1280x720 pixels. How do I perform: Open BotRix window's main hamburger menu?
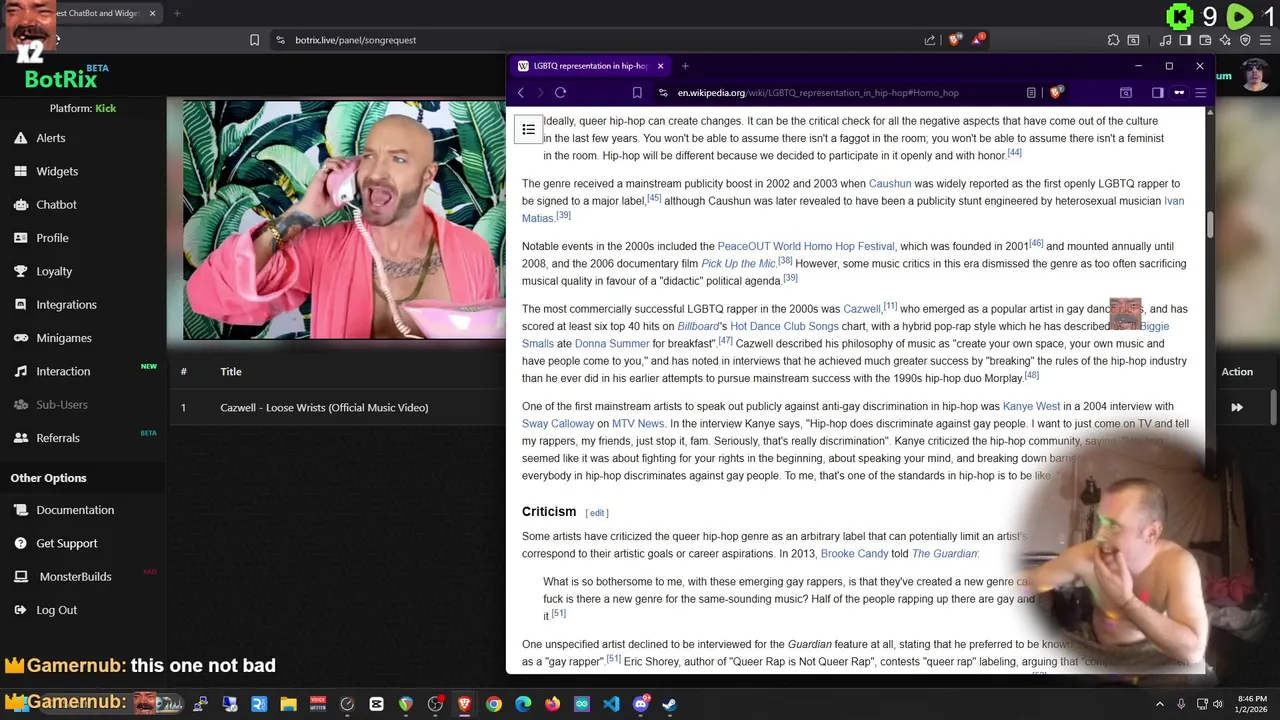(x=1265, y=40)
